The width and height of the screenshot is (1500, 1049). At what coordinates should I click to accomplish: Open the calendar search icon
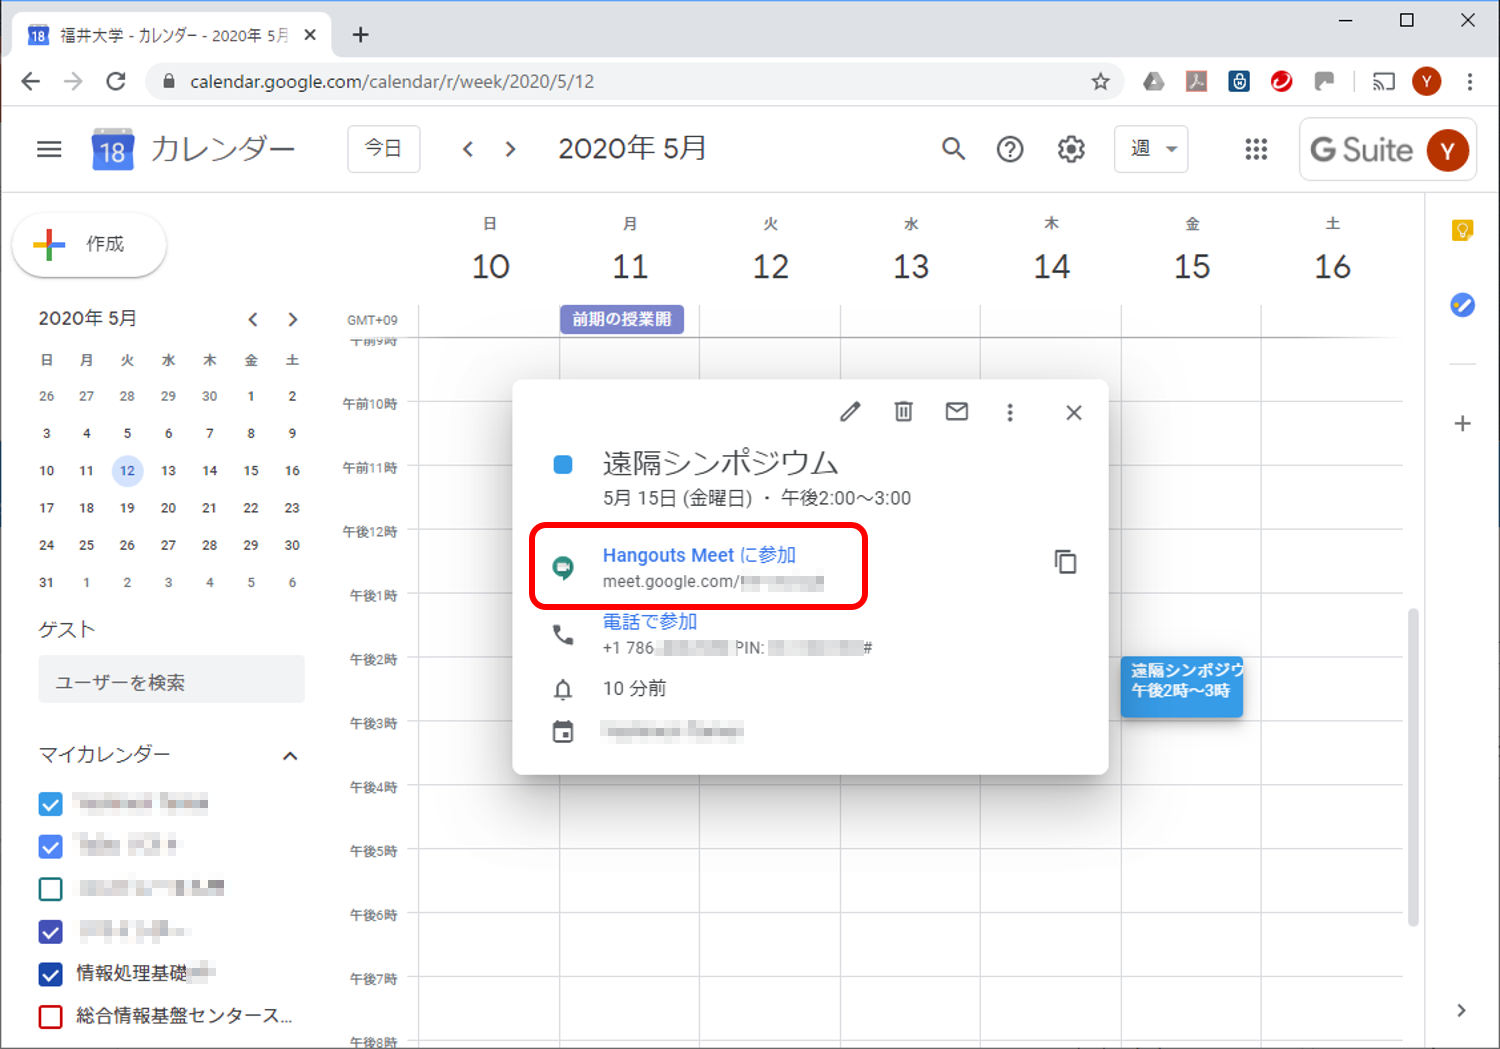pyautogui.click(x=953, y=149)
